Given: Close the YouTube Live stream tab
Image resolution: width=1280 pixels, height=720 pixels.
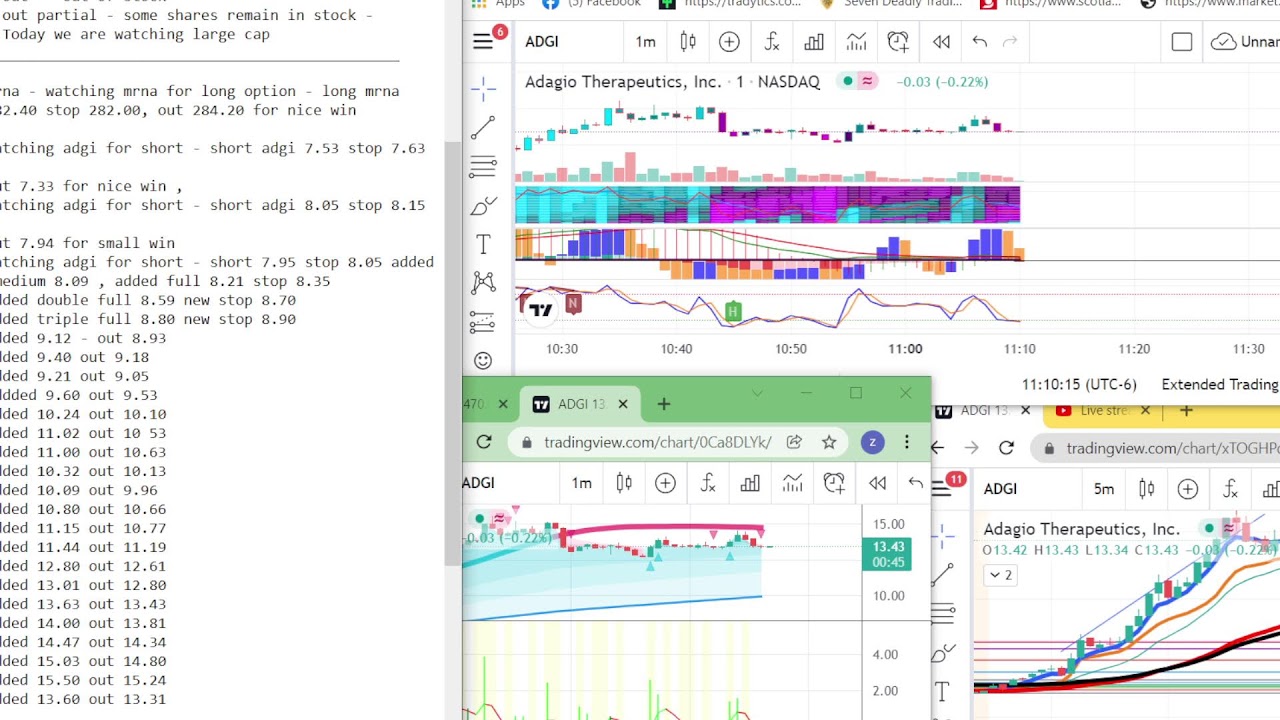Looking at the screenshot, I should pos(1145,410).
